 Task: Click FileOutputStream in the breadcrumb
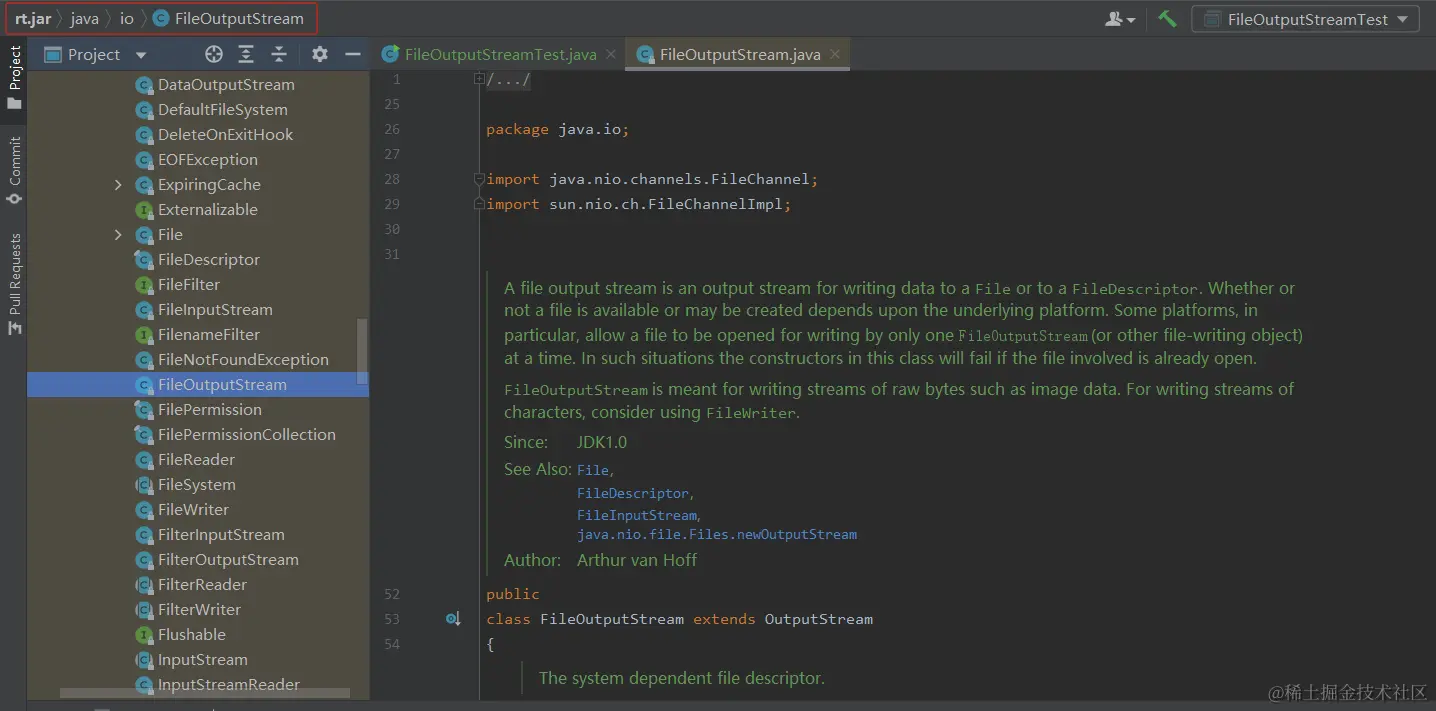[228, 18]
